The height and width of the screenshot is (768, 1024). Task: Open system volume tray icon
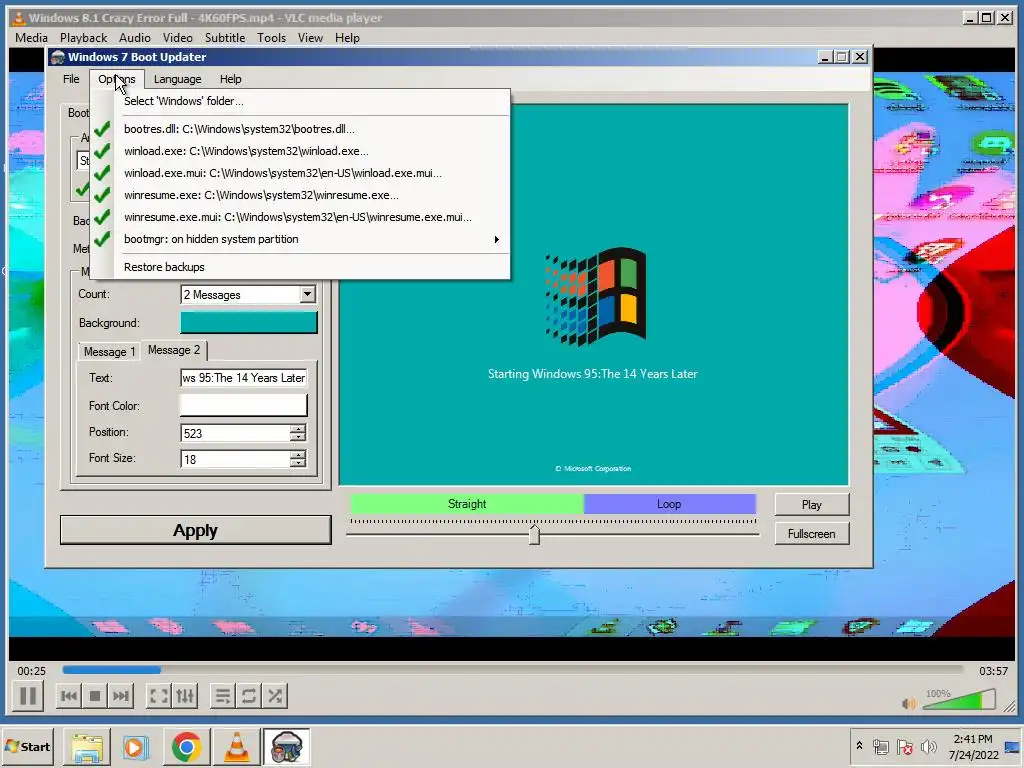coord(928,746)
